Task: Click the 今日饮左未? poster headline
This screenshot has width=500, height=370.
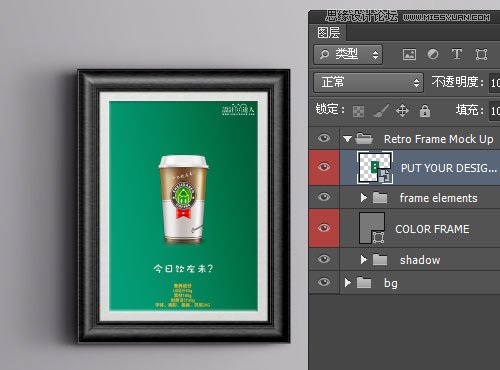Action: point(183,269)
